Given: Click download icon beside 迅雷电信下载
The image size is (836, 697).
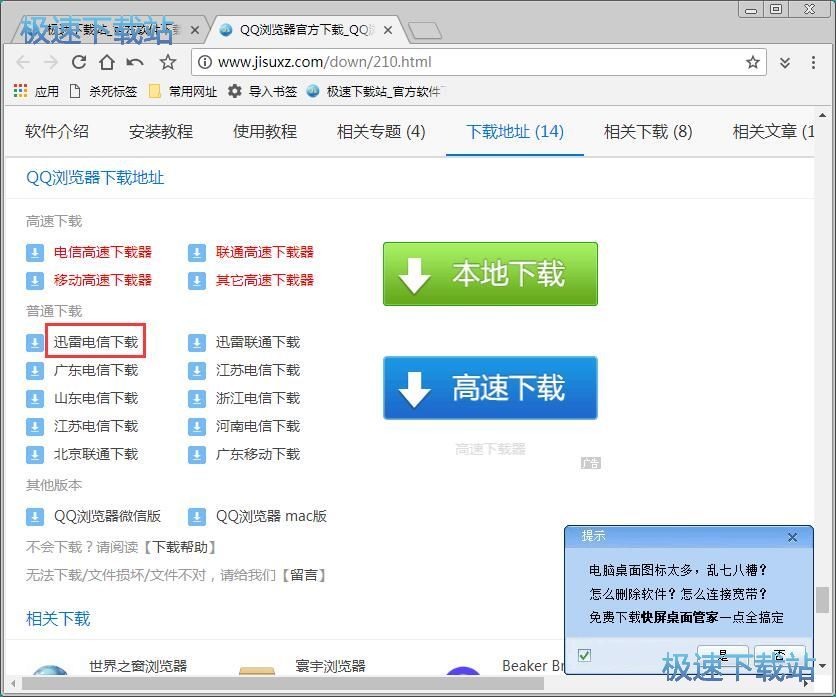Looking at the screenshot, I should [35, 342].
